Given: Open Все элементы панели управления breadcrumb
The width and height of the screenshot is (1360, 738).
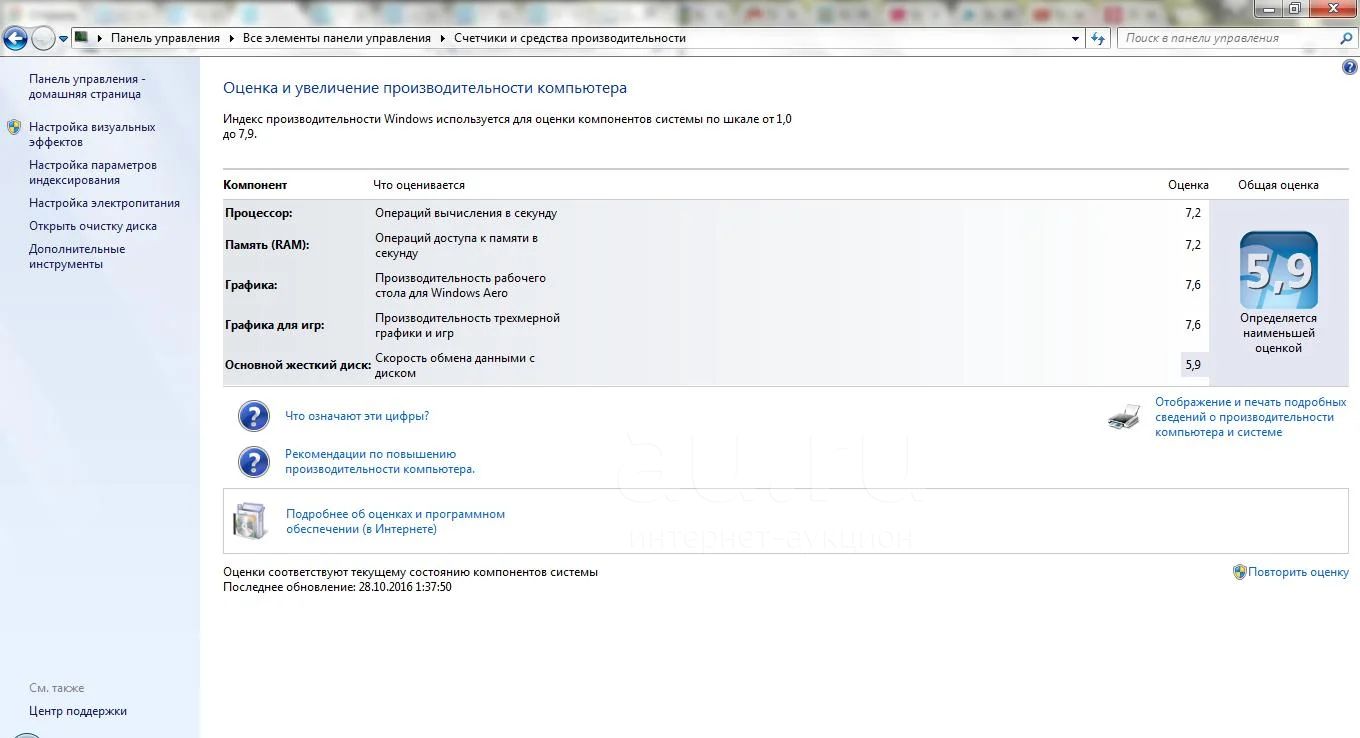Looking at the screenshot, I should coord(337,38).
